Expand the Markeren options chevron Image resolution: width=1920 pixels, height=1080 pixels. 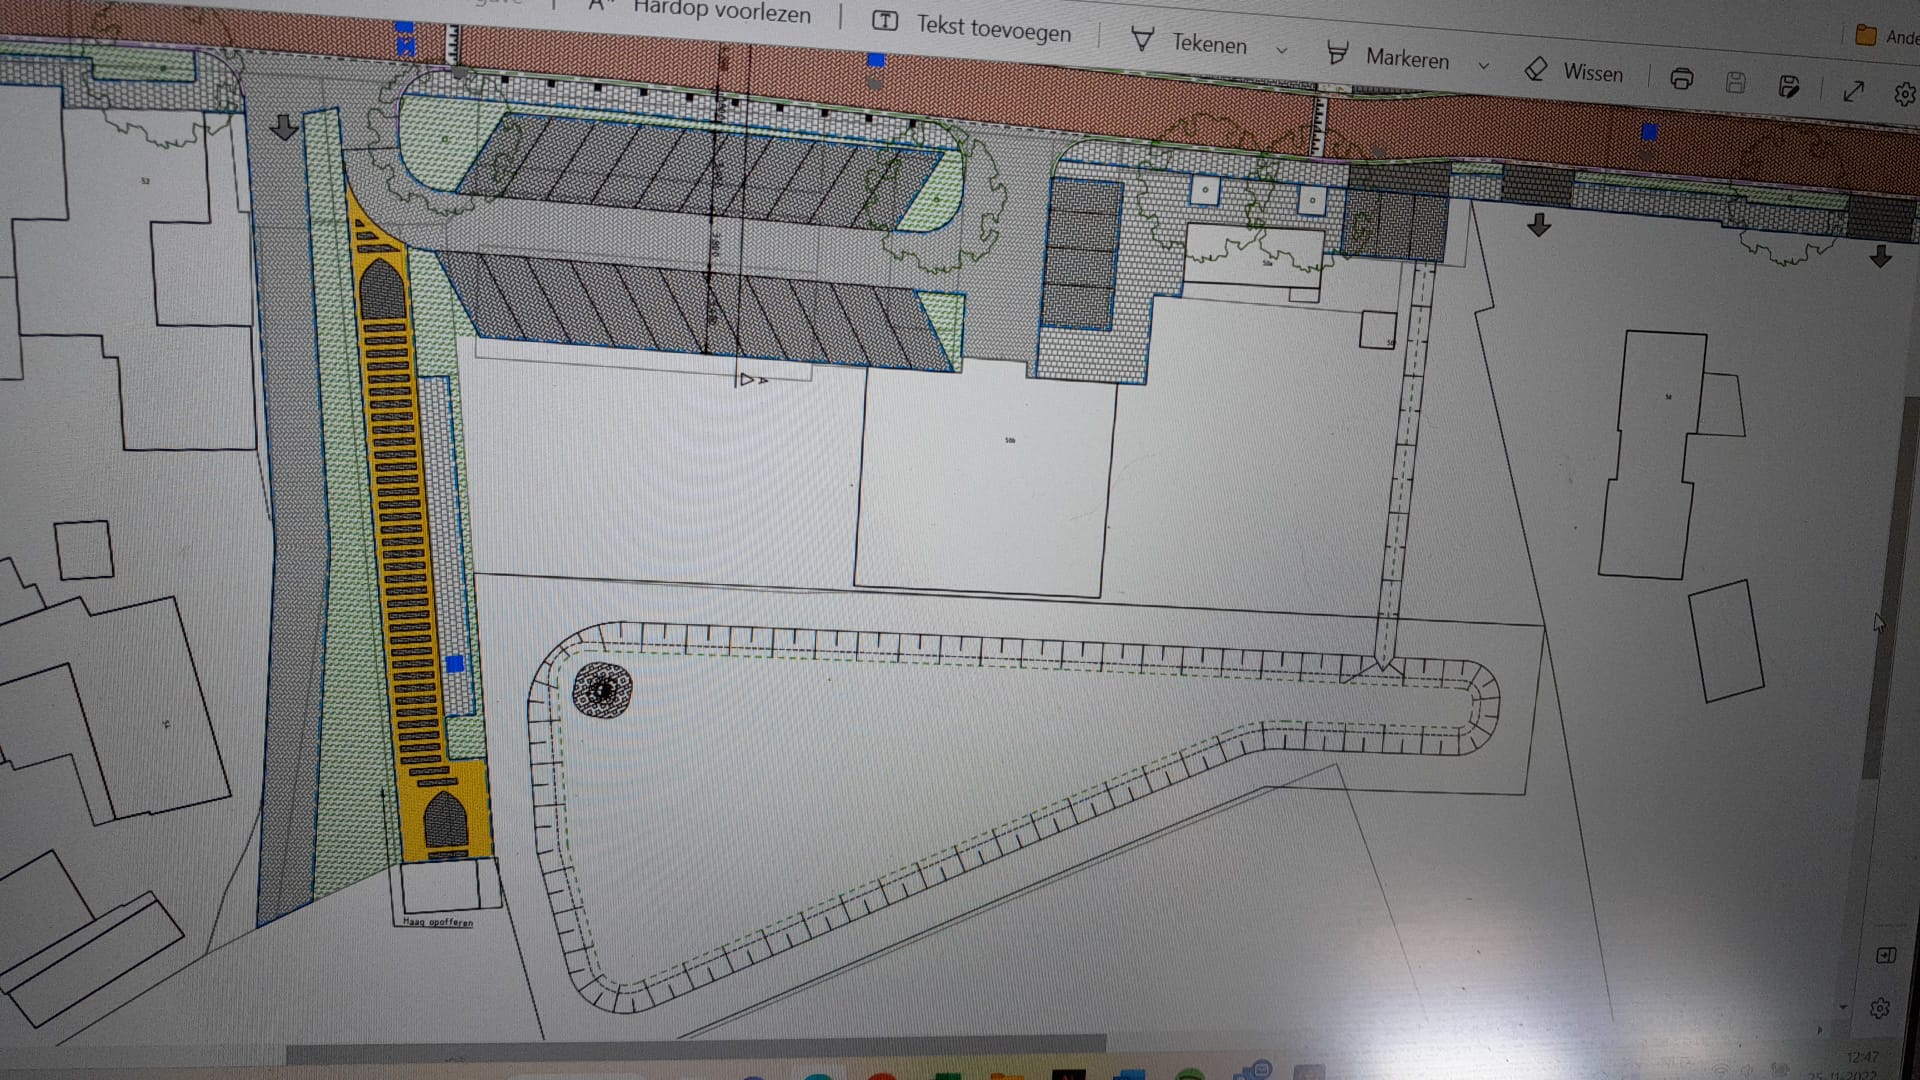coord(1483,65)
